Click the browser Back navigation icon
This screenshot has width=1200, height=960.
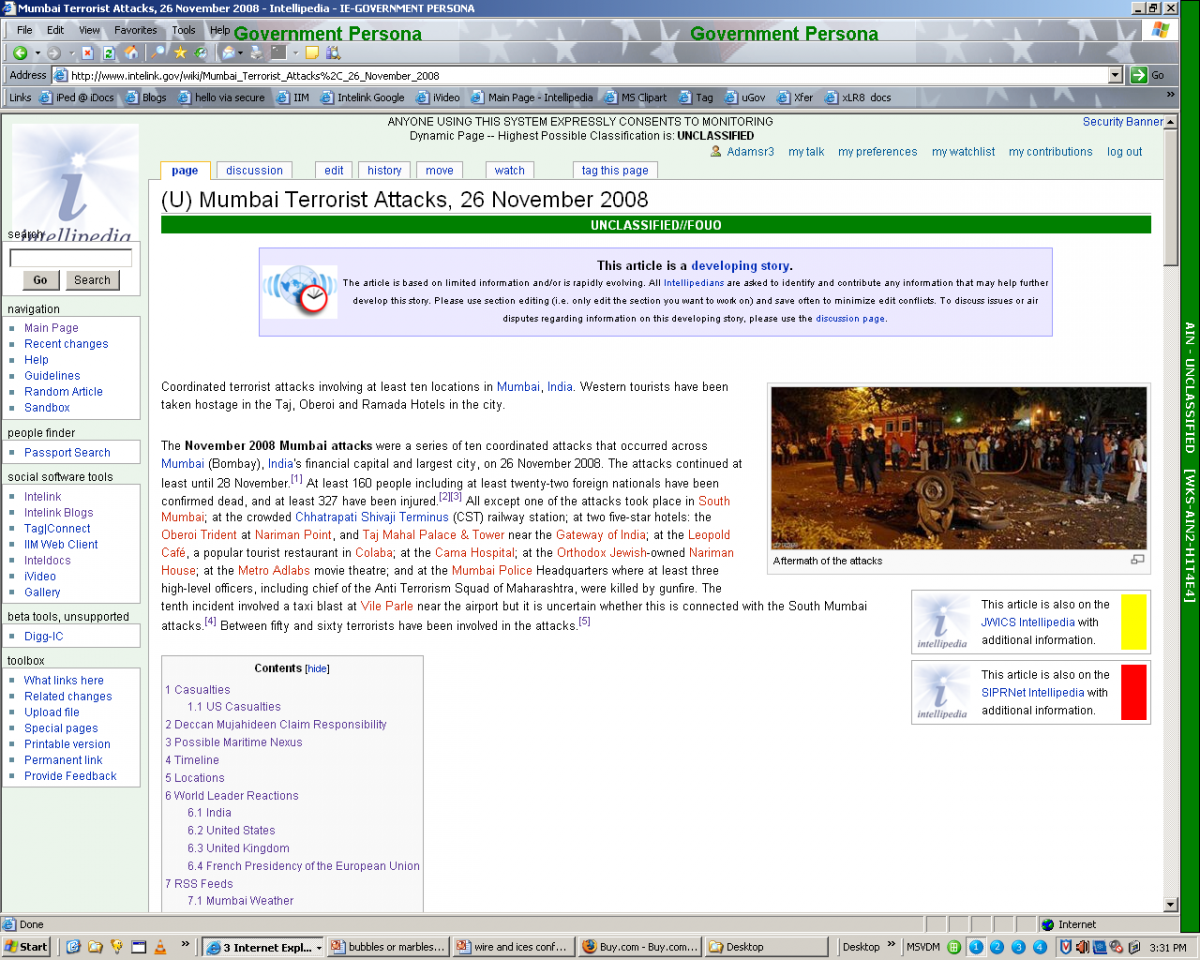pos(21,53)
